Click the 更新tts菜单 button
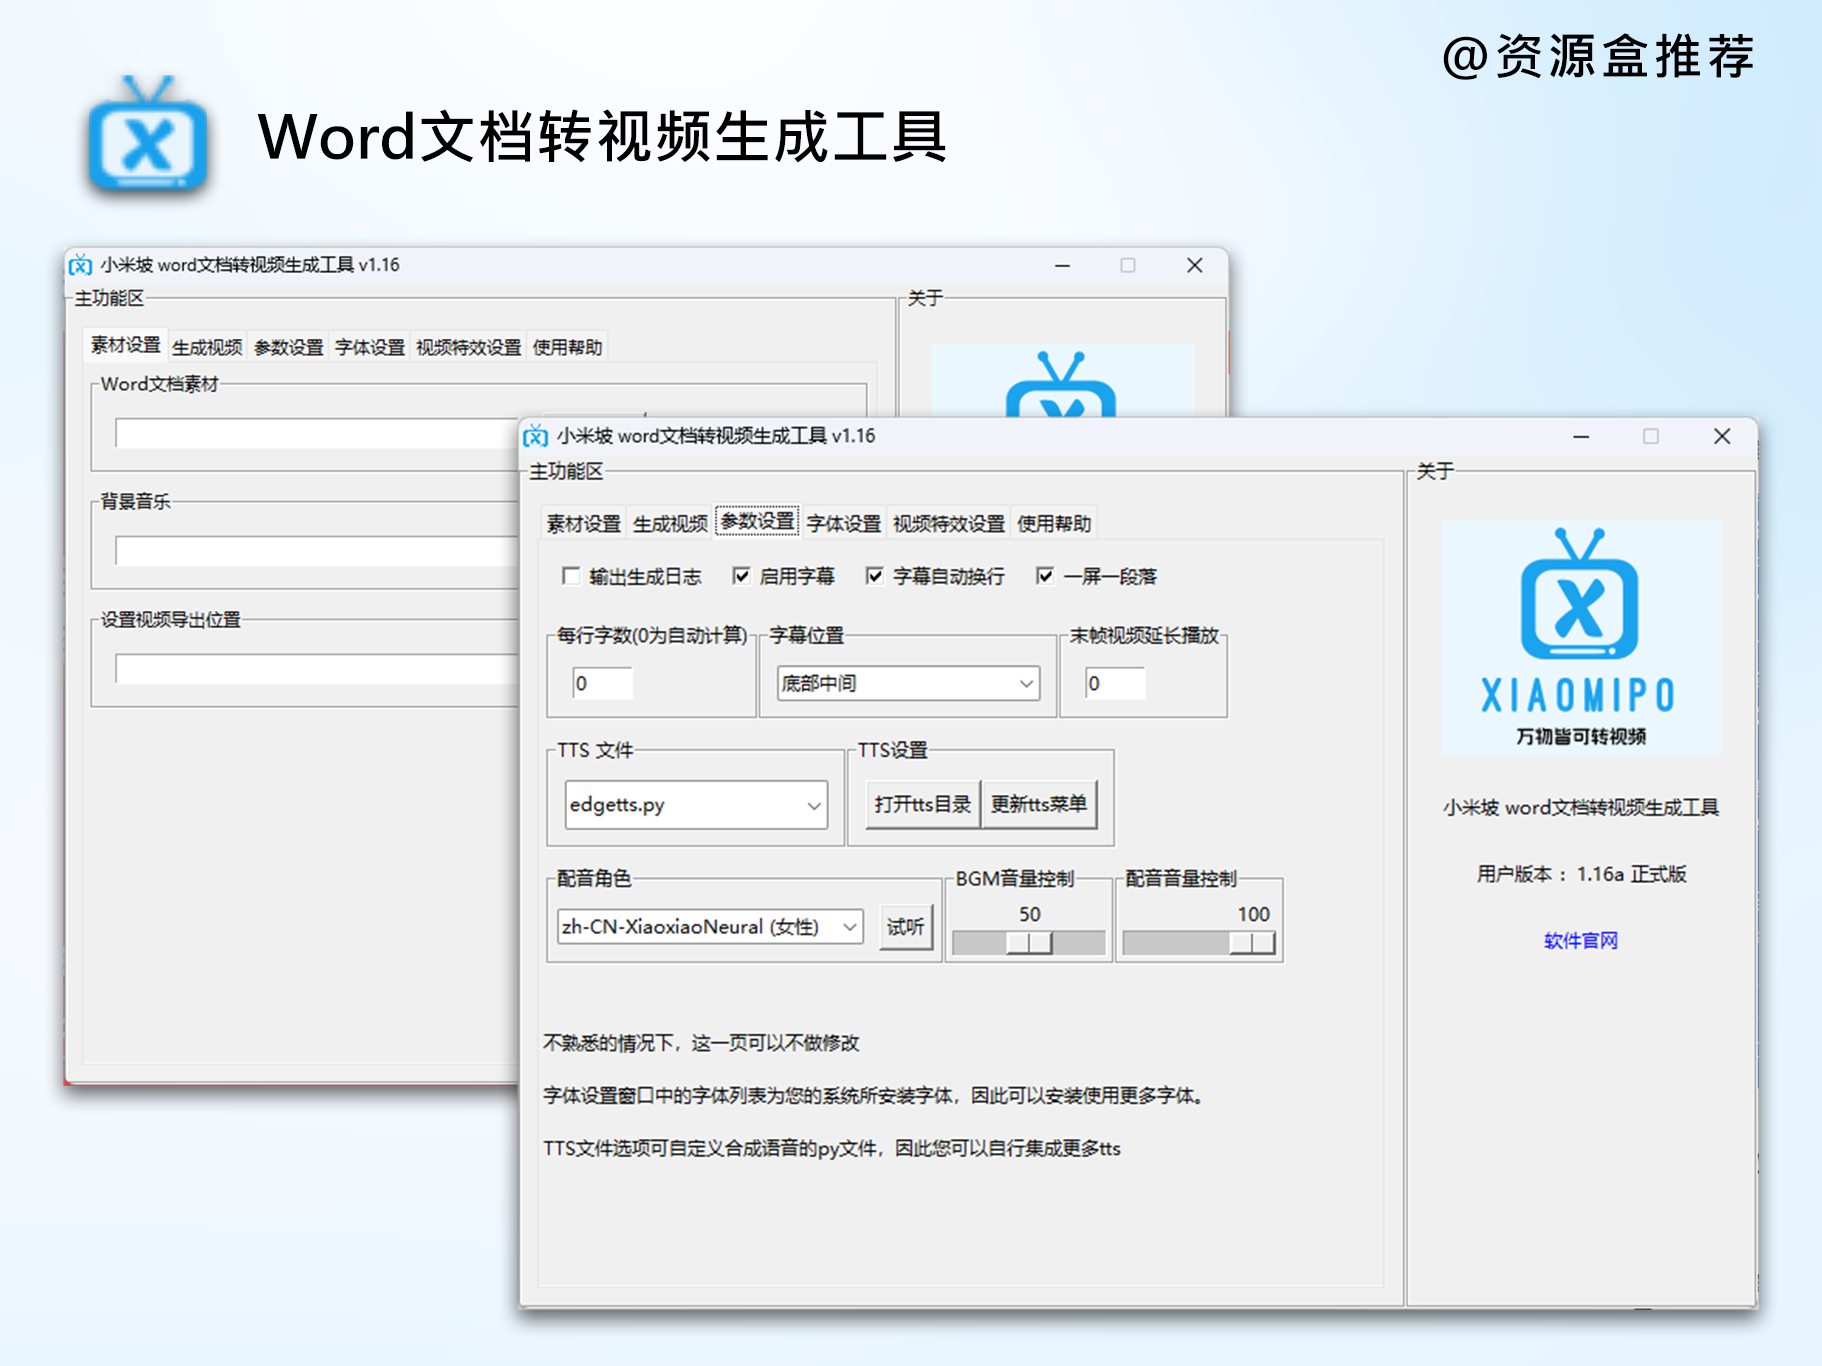Viewport: 1822px width, 1366px height. 1039,805
